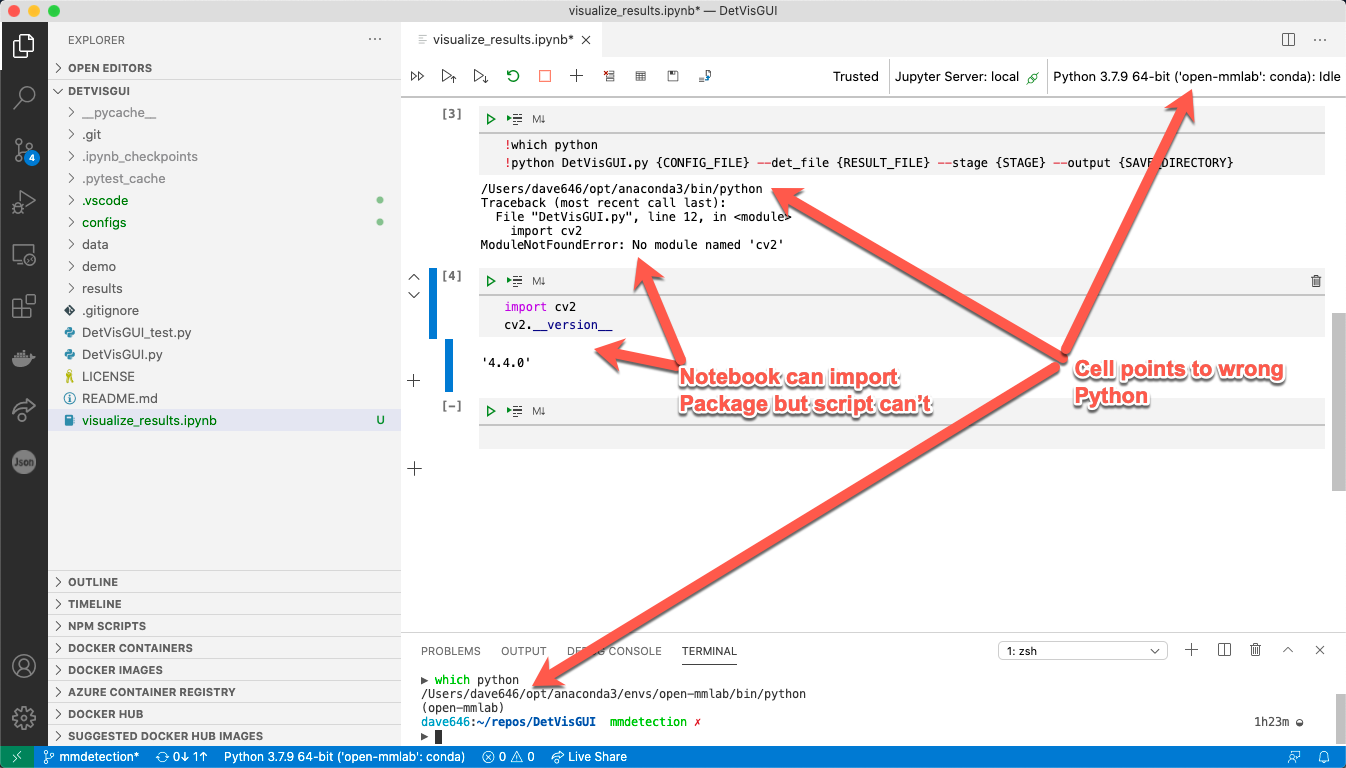This screenshot has width=1346, height=768.
Task: Open the 1: zsh terminal dropdown
Action: 1082,650
